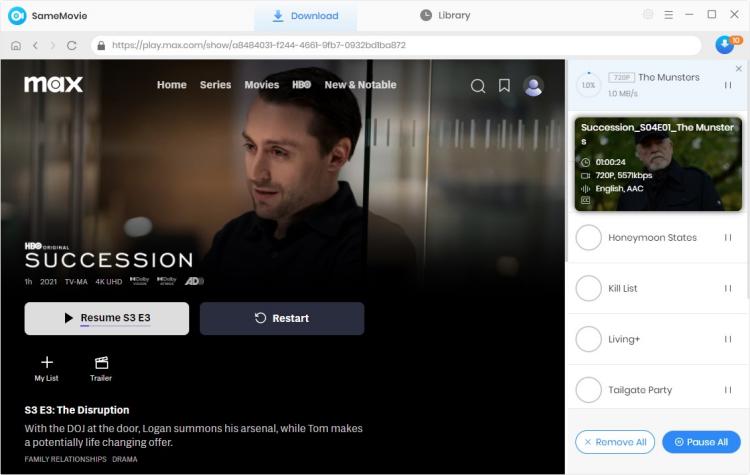The image size is (750, 475).
Task: Click the S3 E3: The Disruption title
Action: [77, 410]
